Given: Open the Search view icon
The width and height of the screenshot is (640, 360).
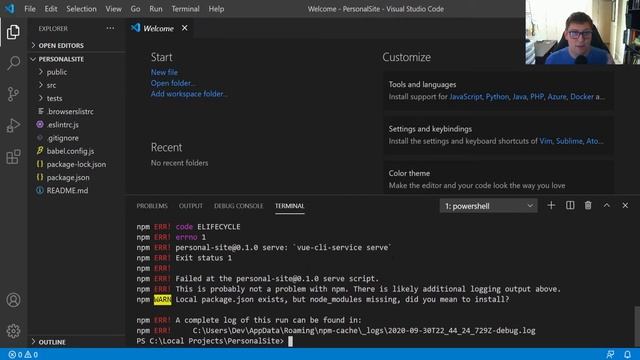Looking at the screenshot, I should tap(13, 63).
